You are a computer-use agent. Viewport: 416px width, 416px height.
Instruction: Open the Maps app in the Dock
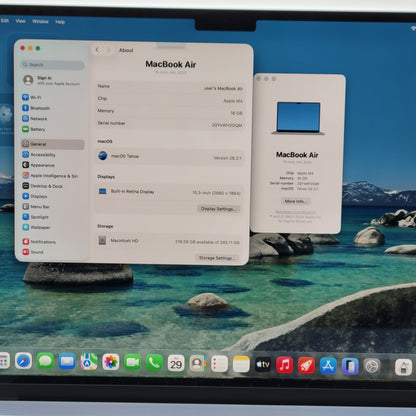click(x=89, y=362)
